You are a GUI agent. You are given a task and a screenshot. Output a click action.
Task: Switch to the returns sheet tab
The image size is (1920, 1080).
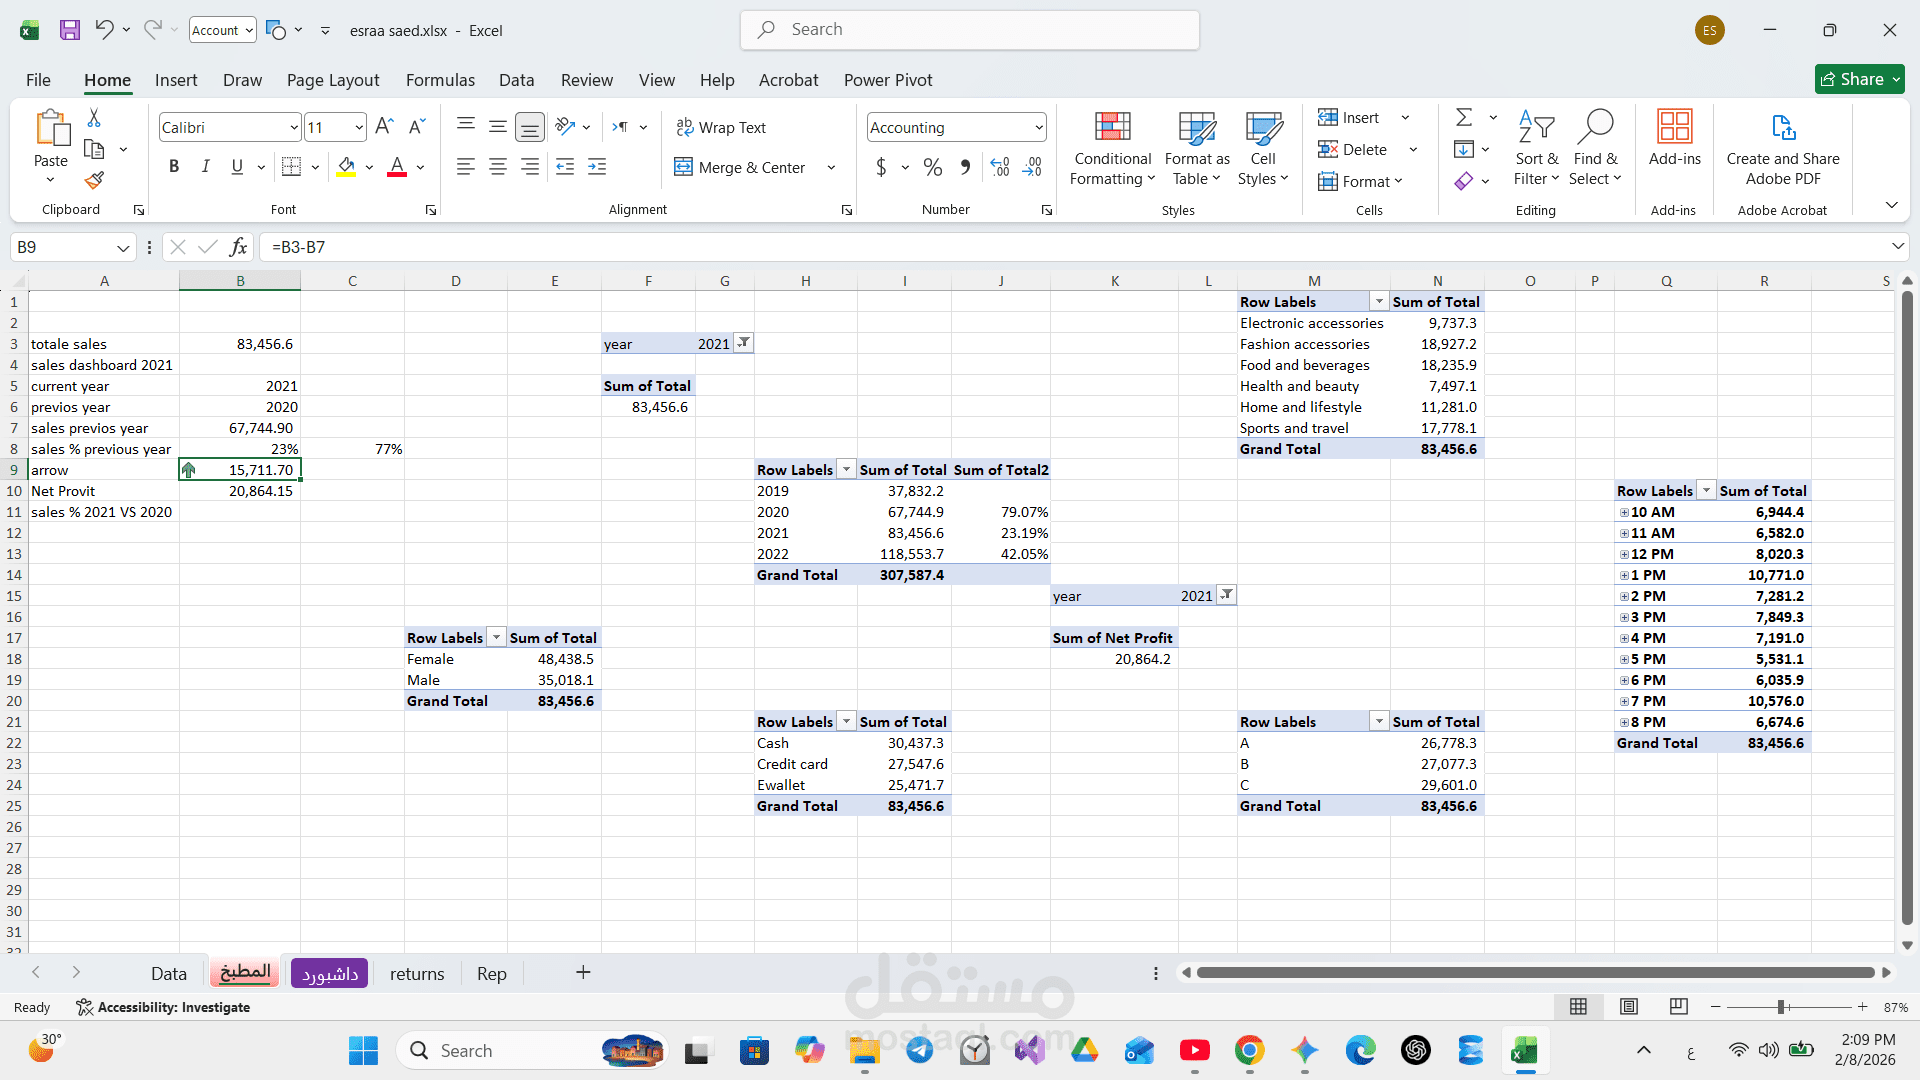point(417,973)
